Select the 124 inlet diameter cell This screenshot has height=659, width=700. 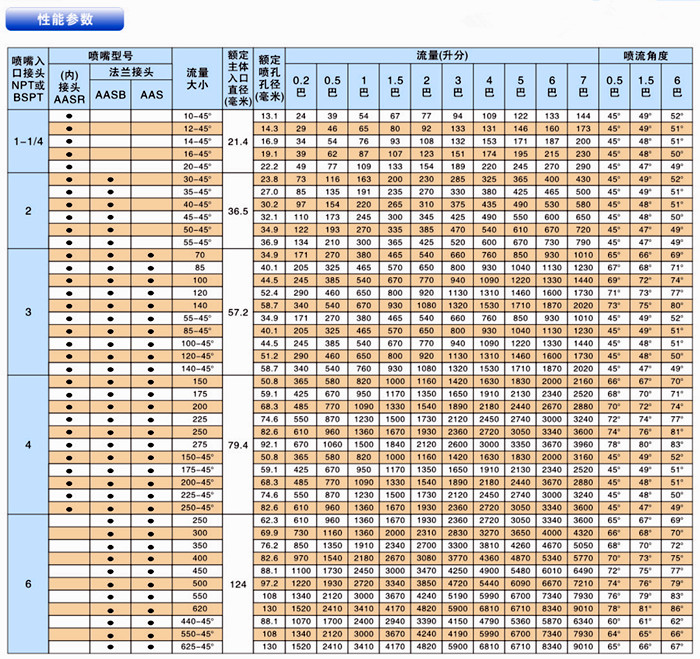click(238, 583)
